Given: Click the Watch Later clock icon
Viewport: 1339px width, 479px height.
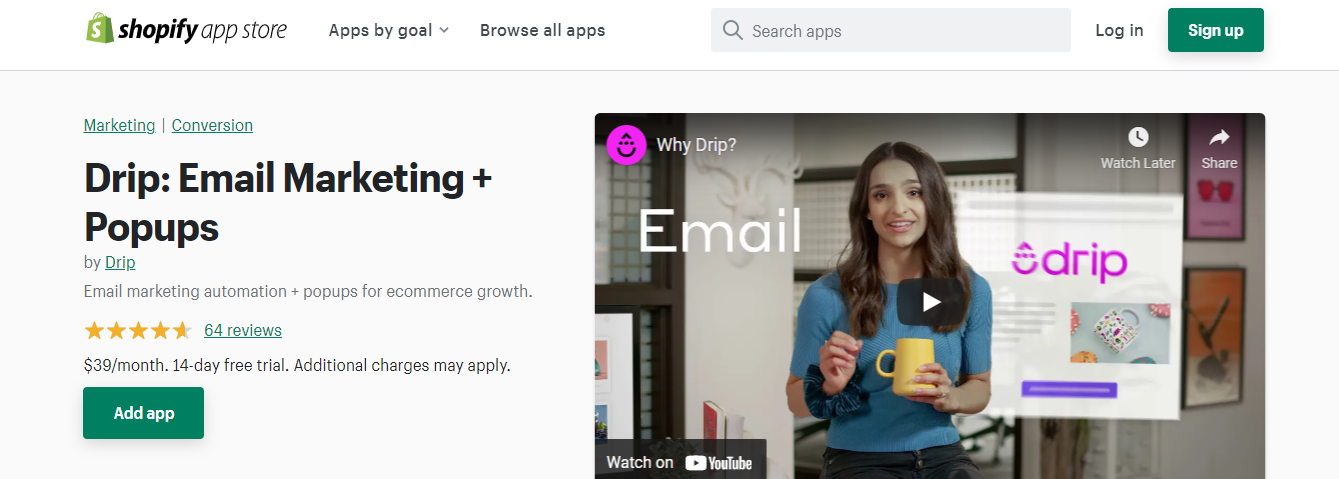Looking at the screenshot, I should click(x=1138, y=137).
